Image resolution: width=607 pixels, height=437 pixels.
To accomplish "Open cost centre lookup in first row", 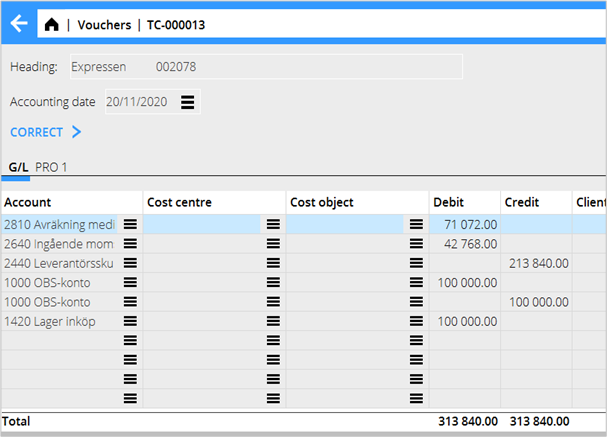I will (273, 225).
